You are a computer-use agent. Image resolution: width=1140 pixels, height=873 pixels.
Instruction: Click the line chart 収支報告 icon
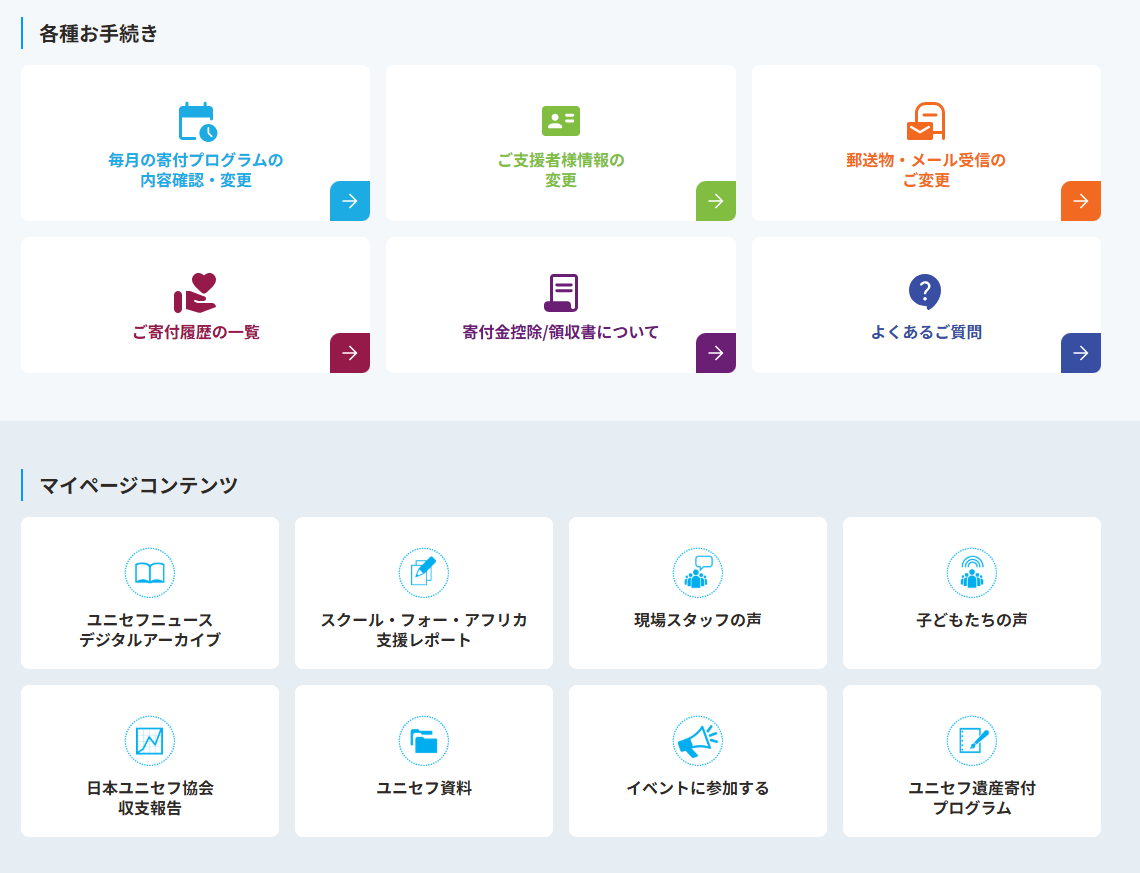click(x=150, y=741)
